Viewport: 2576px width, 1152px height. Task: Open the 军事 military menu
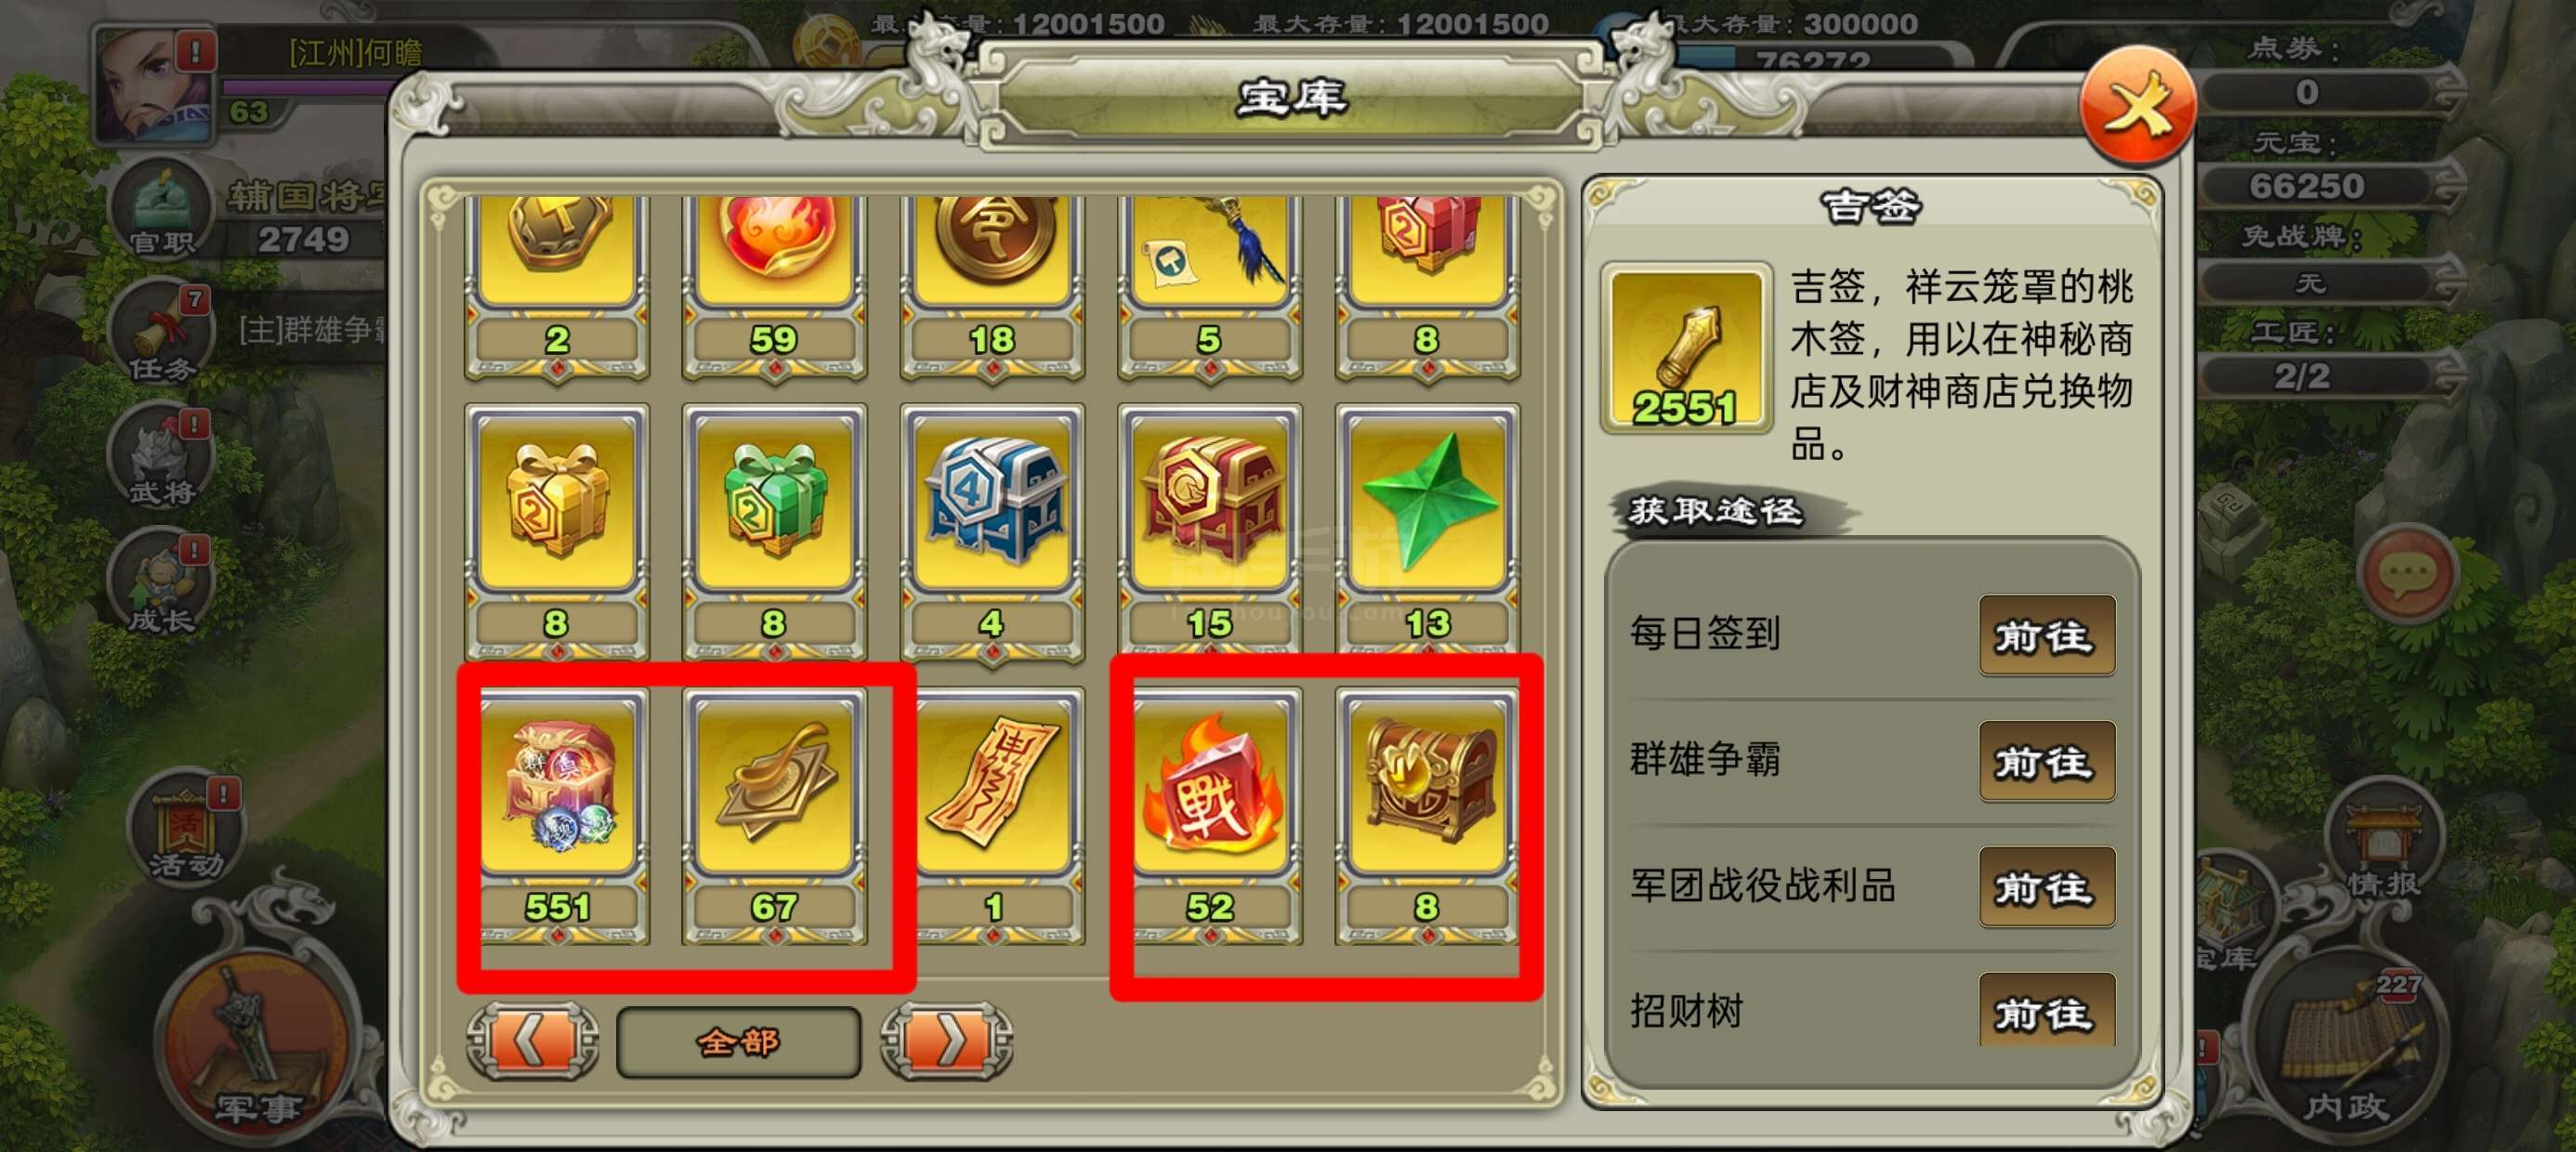(258, 1040)
